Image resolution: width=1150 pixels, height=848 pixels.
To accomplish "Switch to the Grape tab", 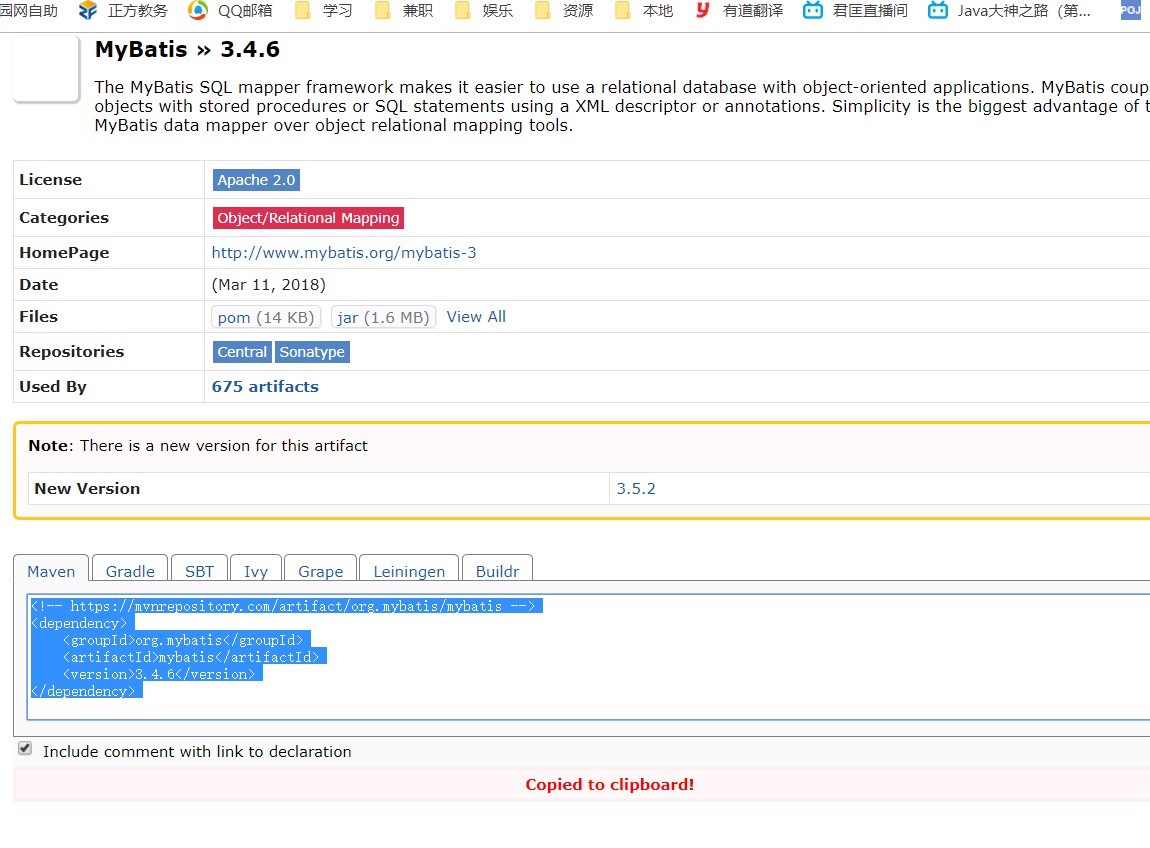I will point(321,571).
